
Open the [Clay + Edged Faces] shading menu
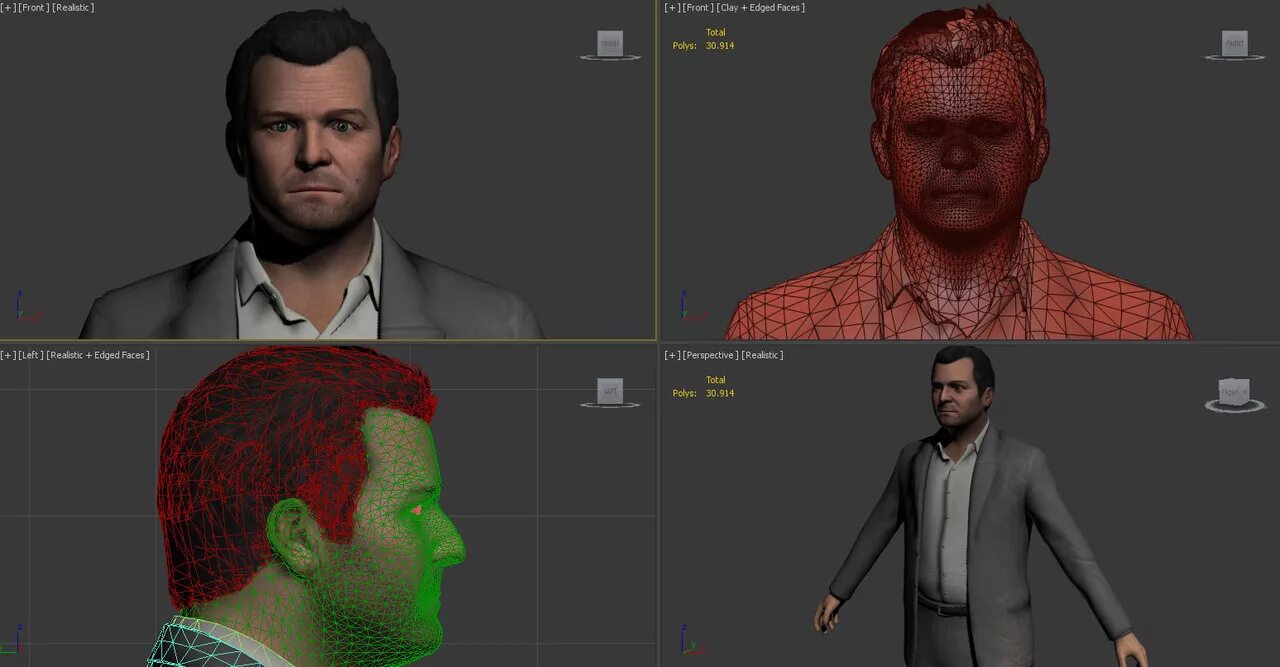pos(761,8)
